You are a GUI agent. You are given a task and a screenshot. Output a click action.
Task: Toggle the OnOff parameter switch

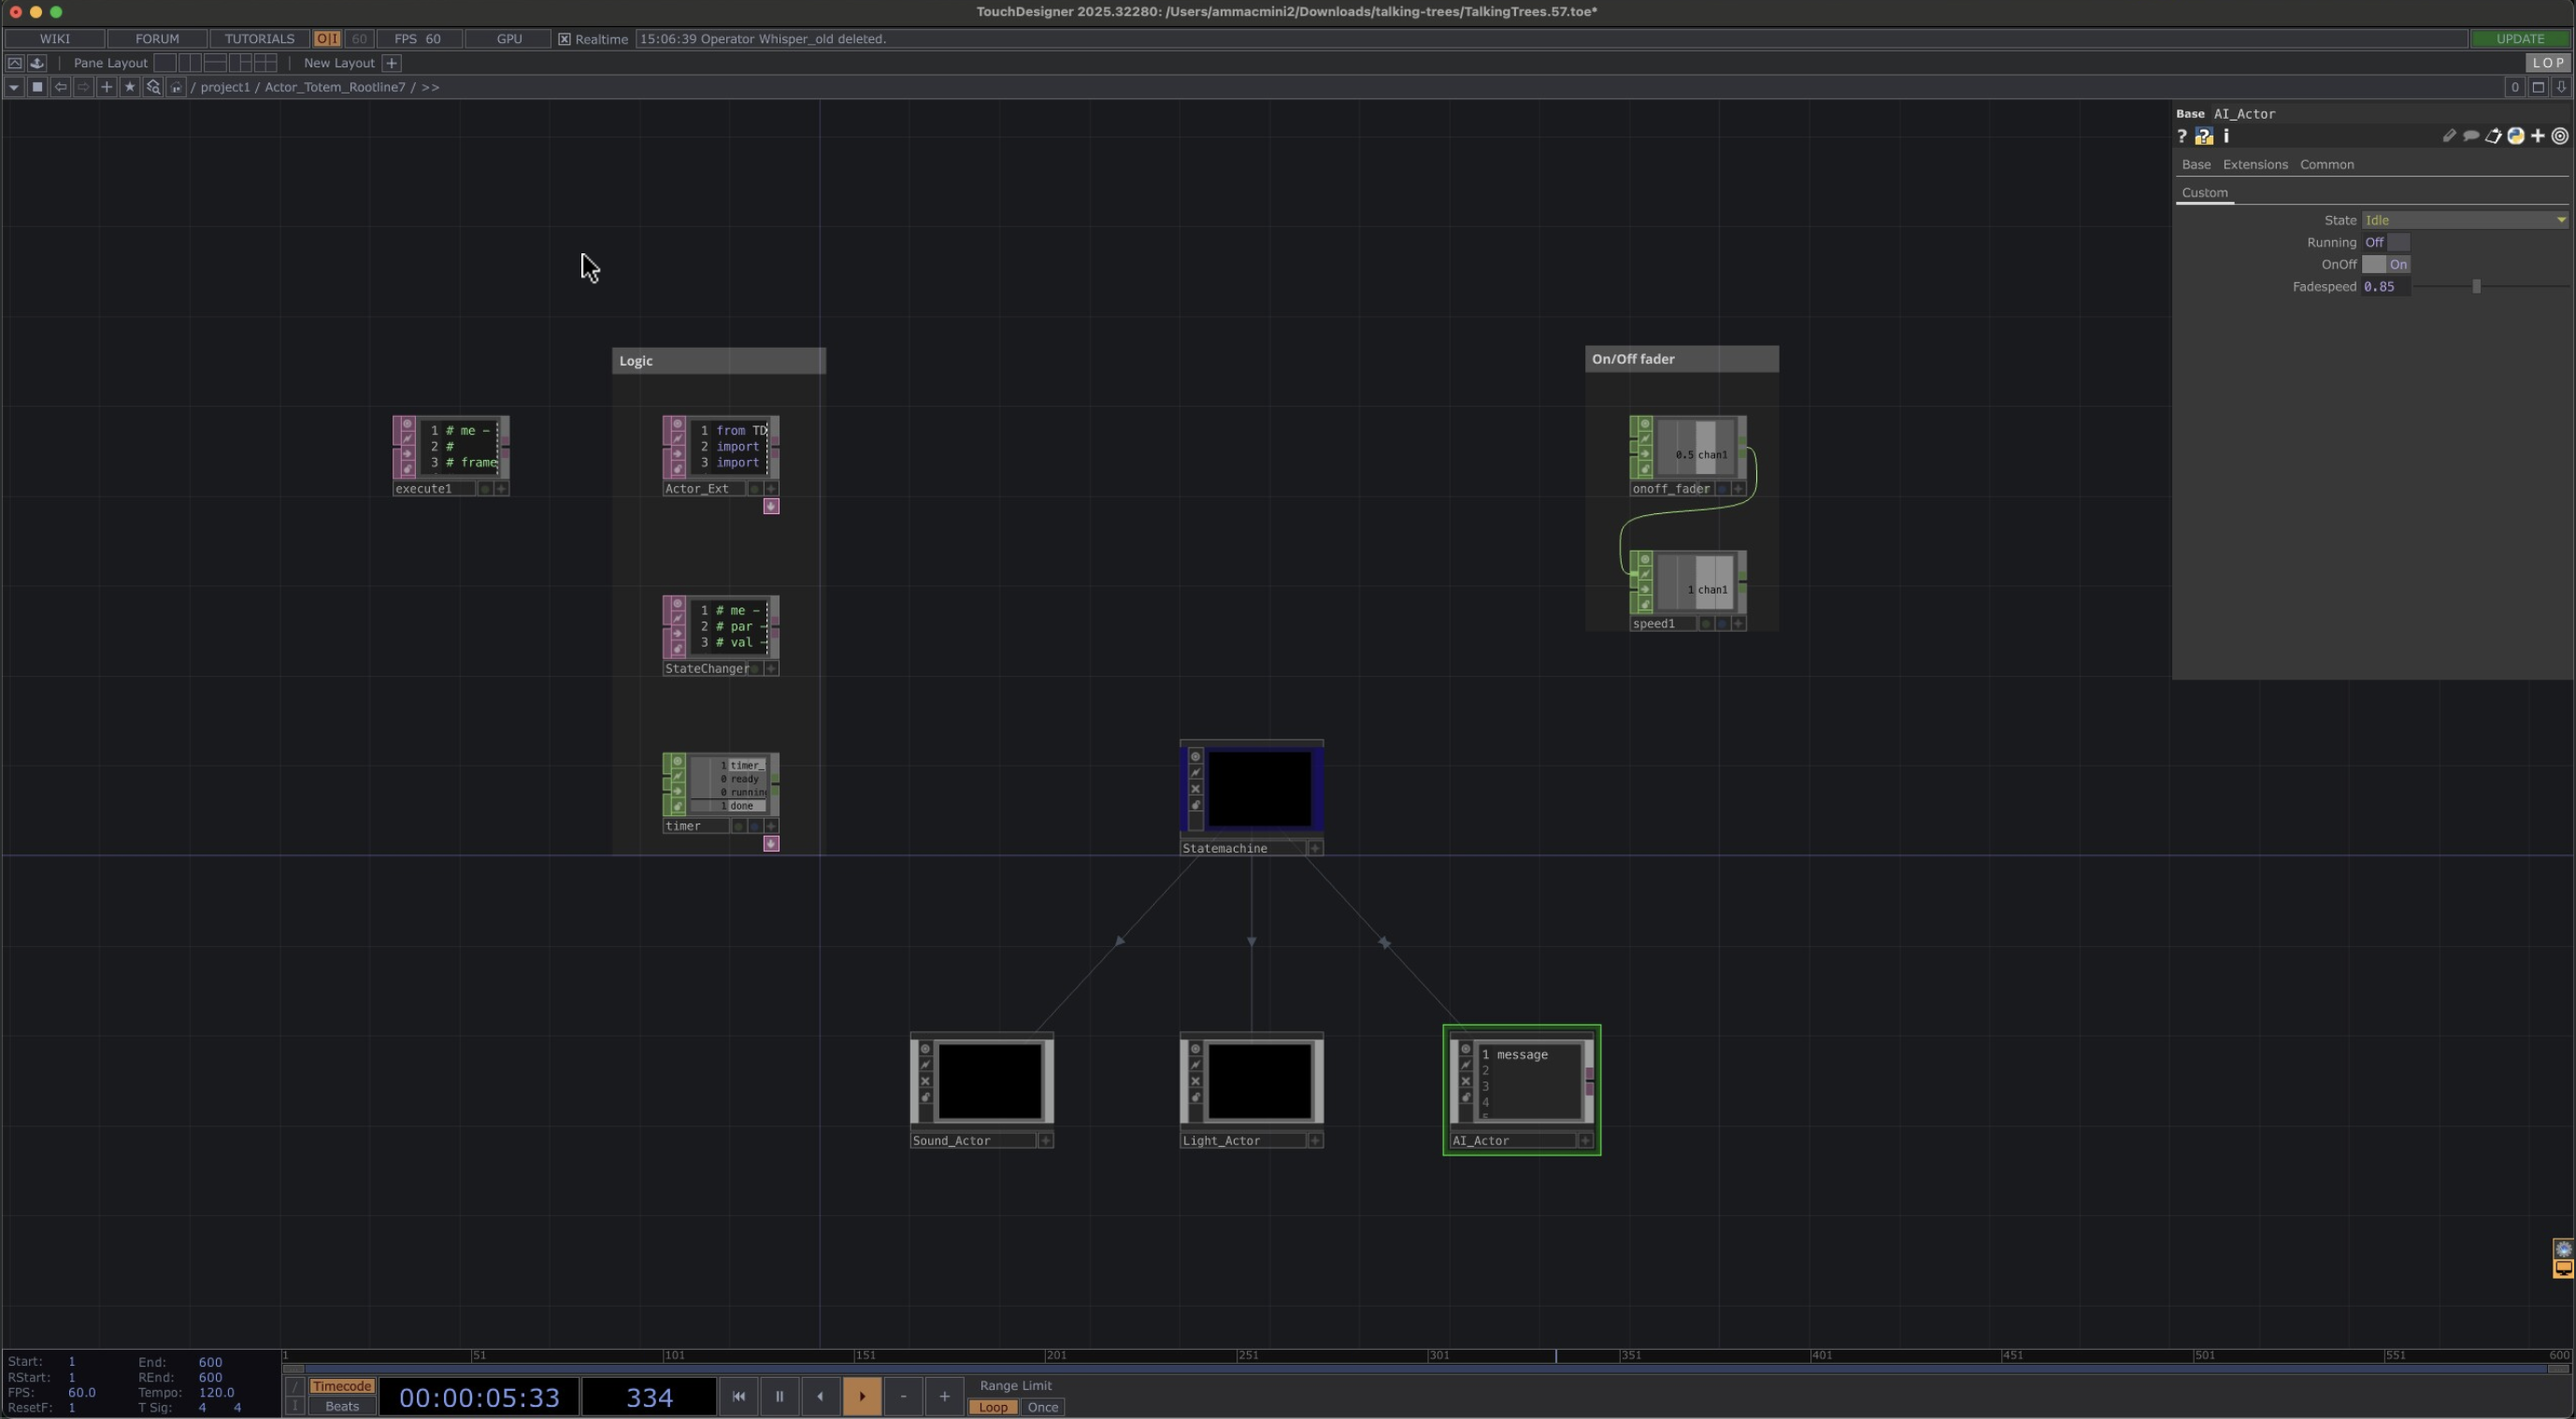pyautogui.click(x=2386, y=265)
